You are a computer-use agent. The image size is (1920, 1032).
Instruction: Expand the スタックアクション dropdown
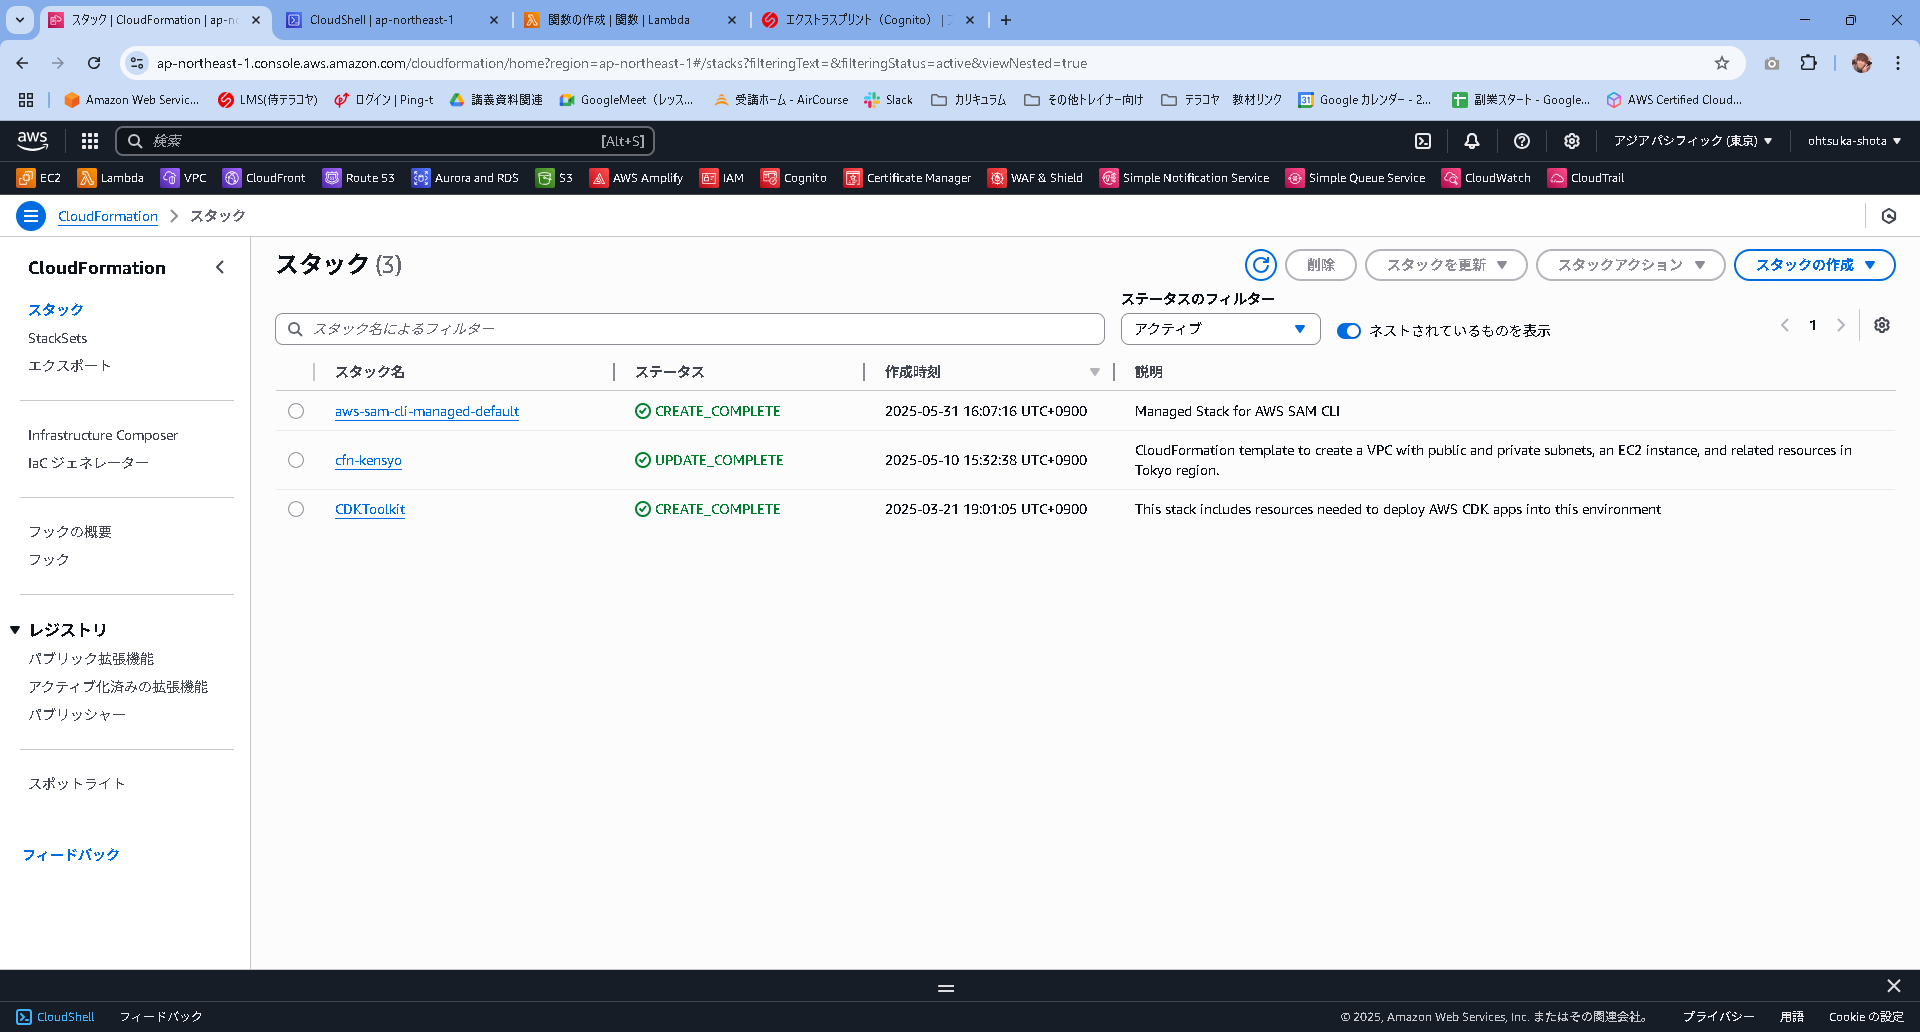click(x=1630, y=265)
